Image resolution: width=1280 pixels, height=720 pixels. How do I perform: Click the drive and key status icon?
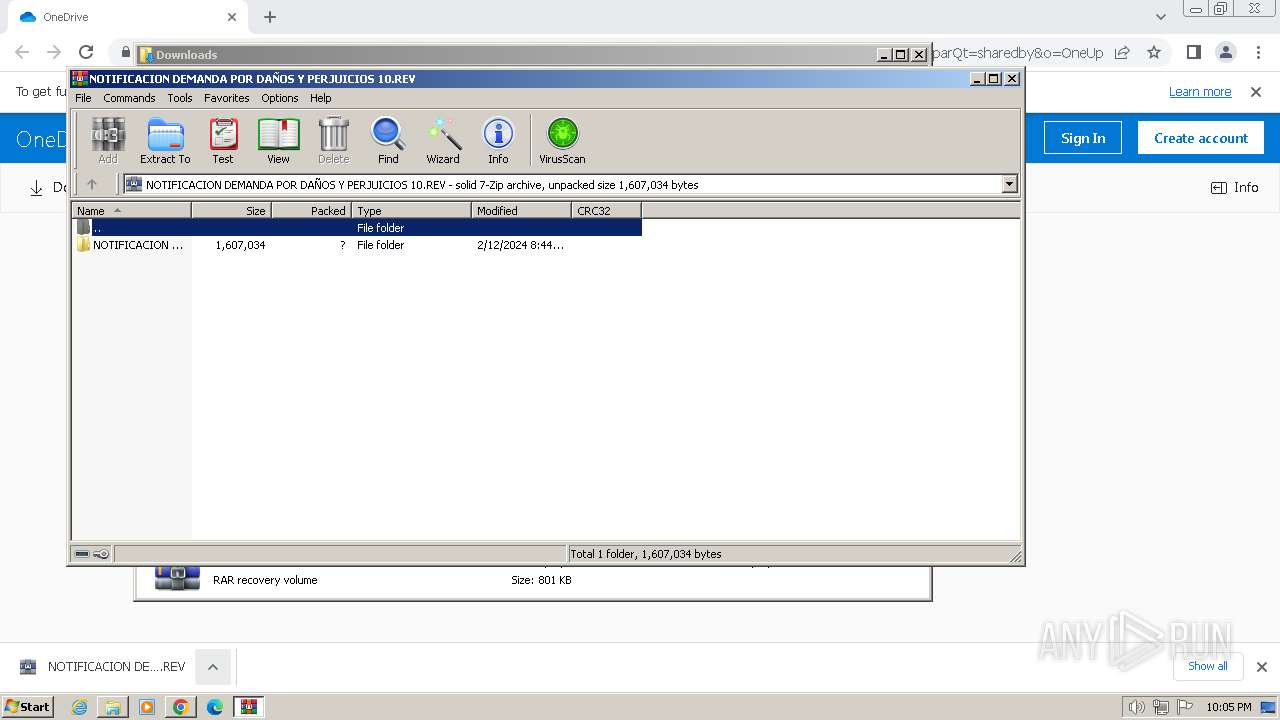[92, 554]
